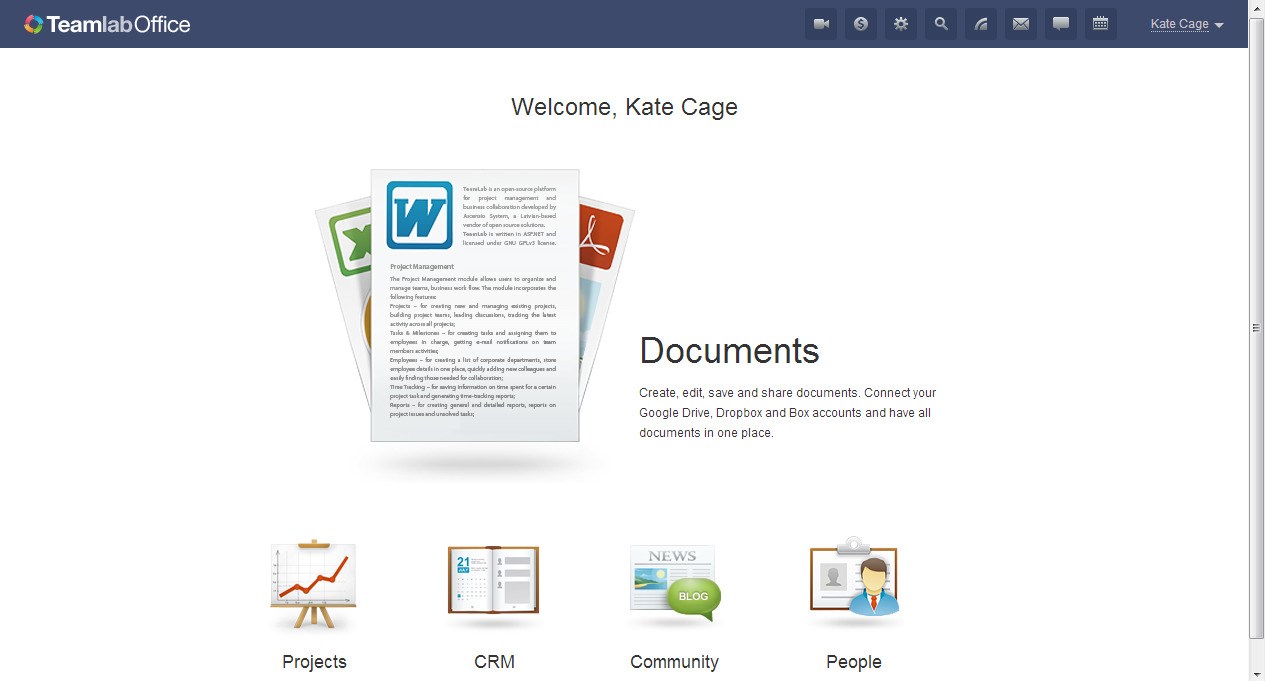1265x681 pixels.
Task: Go to the Projects module link
Action: [x=314, y=662]
